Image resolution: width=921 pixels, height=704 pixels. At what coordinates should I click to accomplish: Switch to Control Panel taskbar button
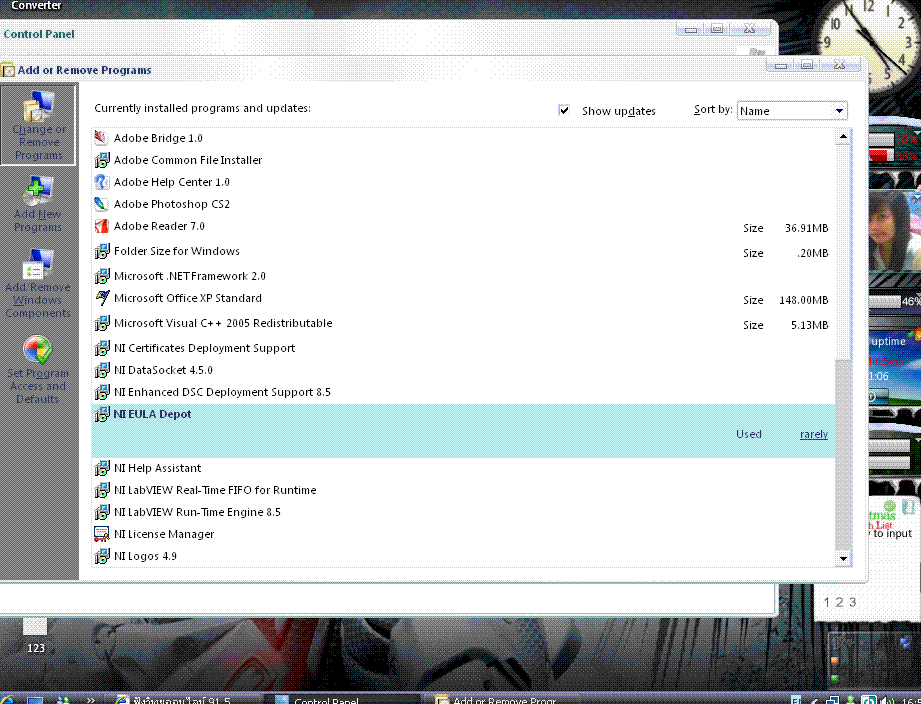pyautogui.click(x=342, y=698)
